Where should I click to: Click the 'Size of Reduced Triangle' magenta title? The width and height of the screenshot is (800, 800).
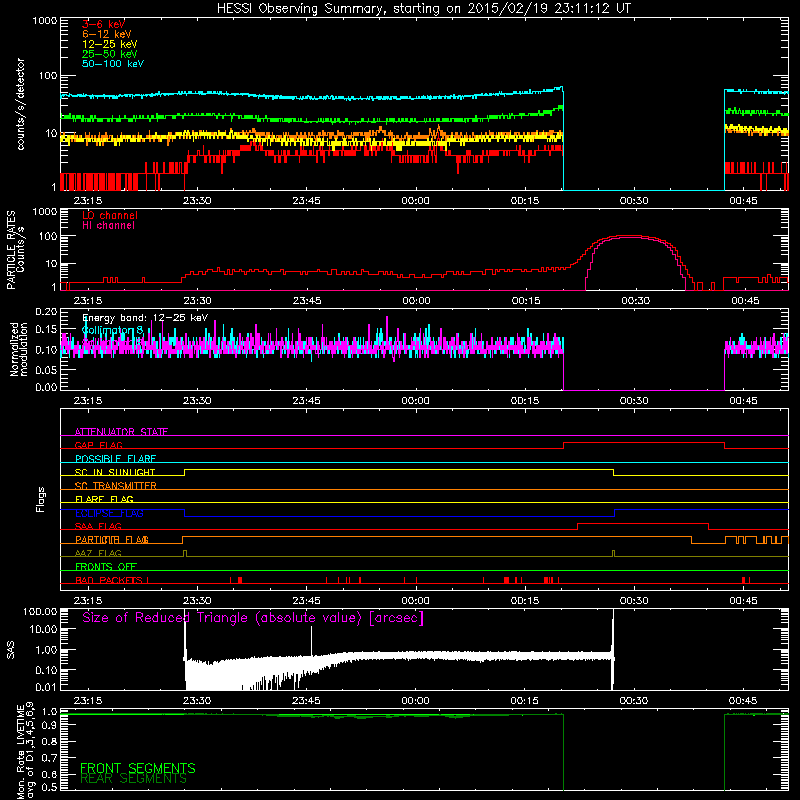253,618
